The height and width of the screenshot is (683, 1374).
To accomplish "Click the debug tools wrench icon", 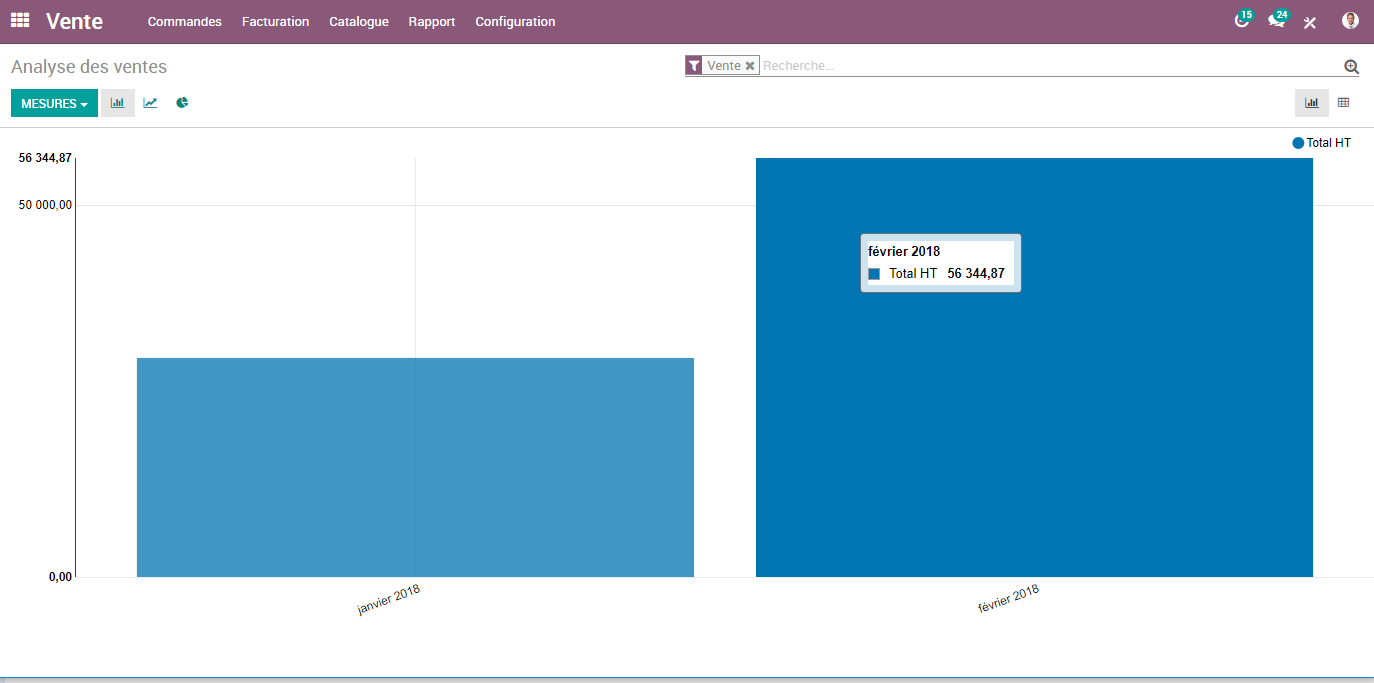I will tap(1310, 22).
